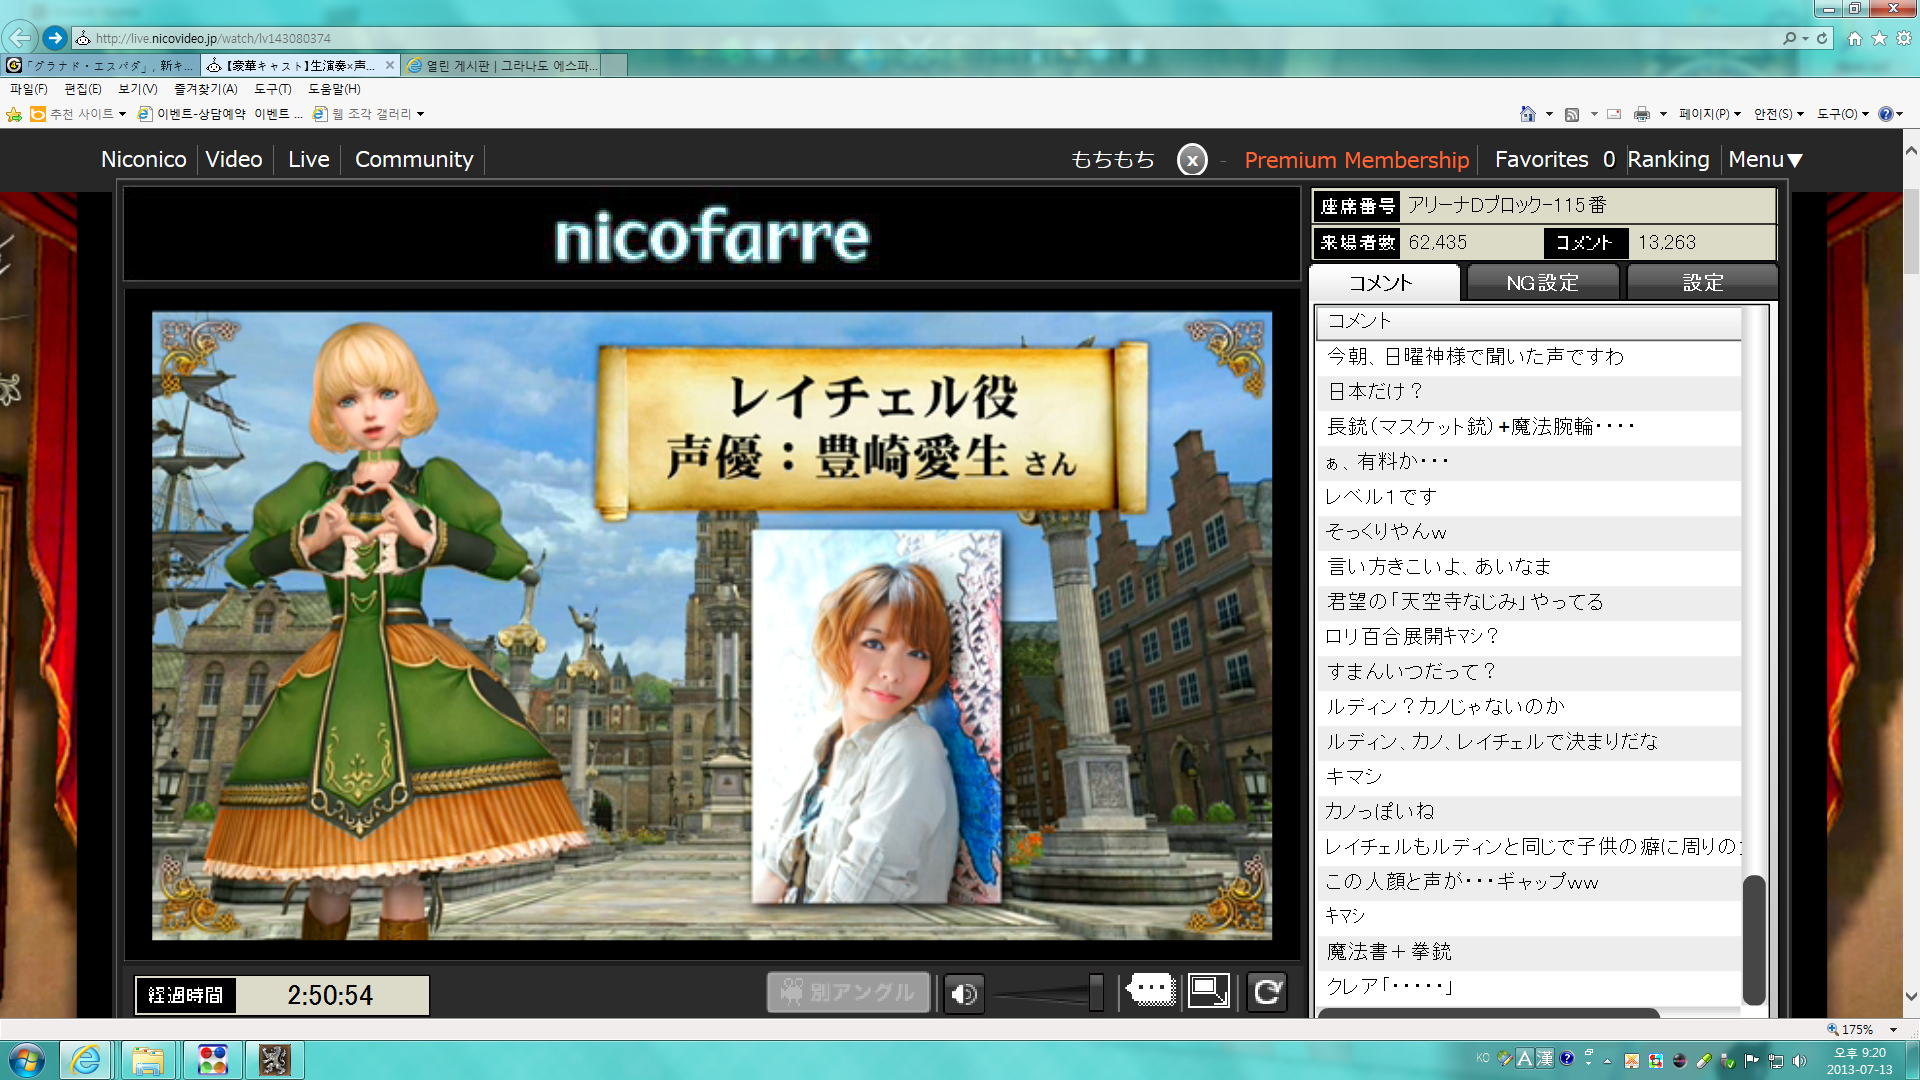The height and width of the screenshot is (1080, 1920).
Task: Open the Windows Start button
Action: [26, 1060]
